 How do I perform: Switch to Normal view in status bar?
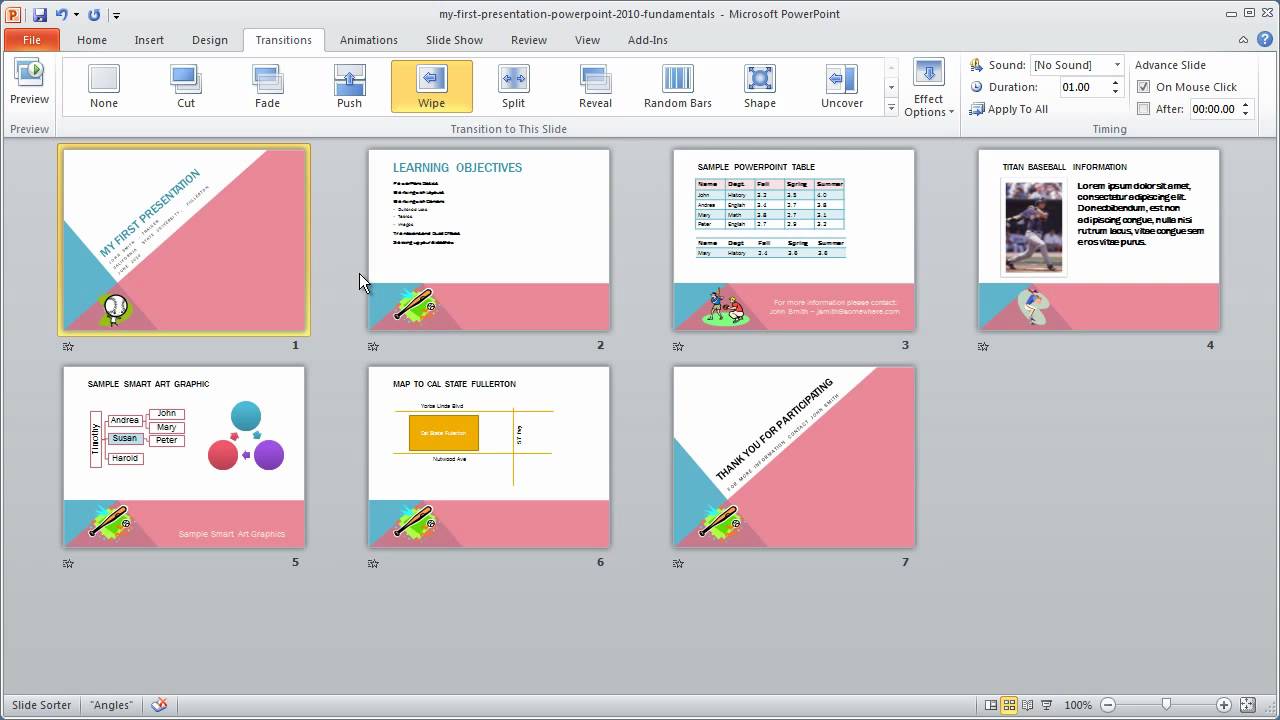[x=991, y=705]
